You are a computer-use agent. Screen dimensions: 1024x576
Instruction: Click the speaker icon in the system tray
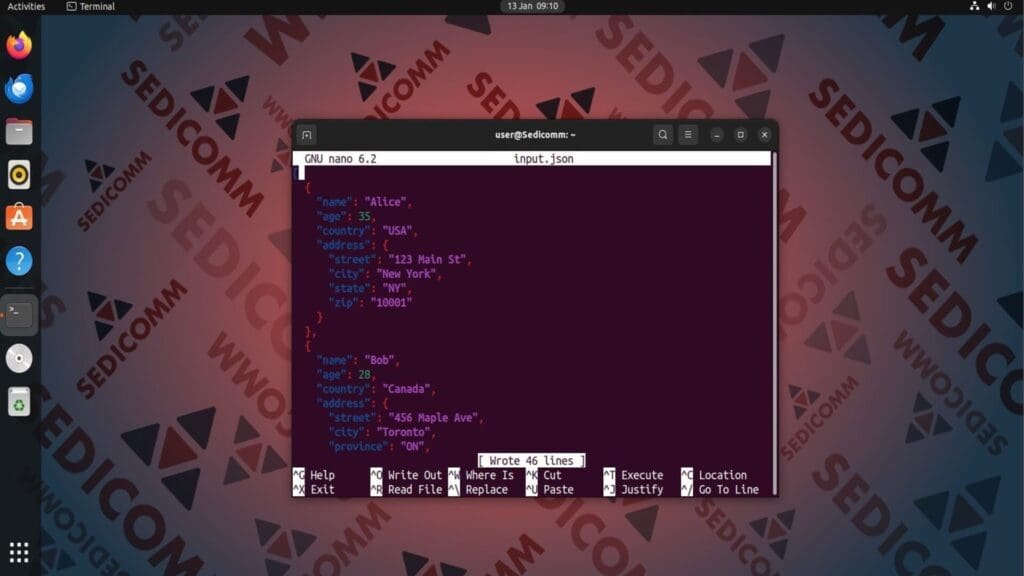(992, 6)
